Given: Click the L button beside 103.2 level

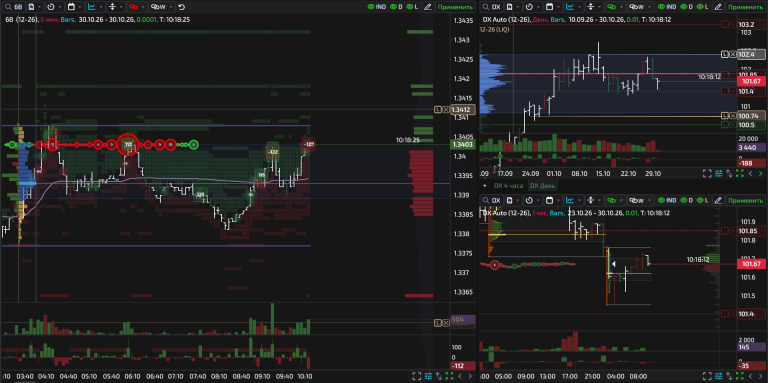Looking at the screenshot, I should pyautogui.click(x=725, y=24).
